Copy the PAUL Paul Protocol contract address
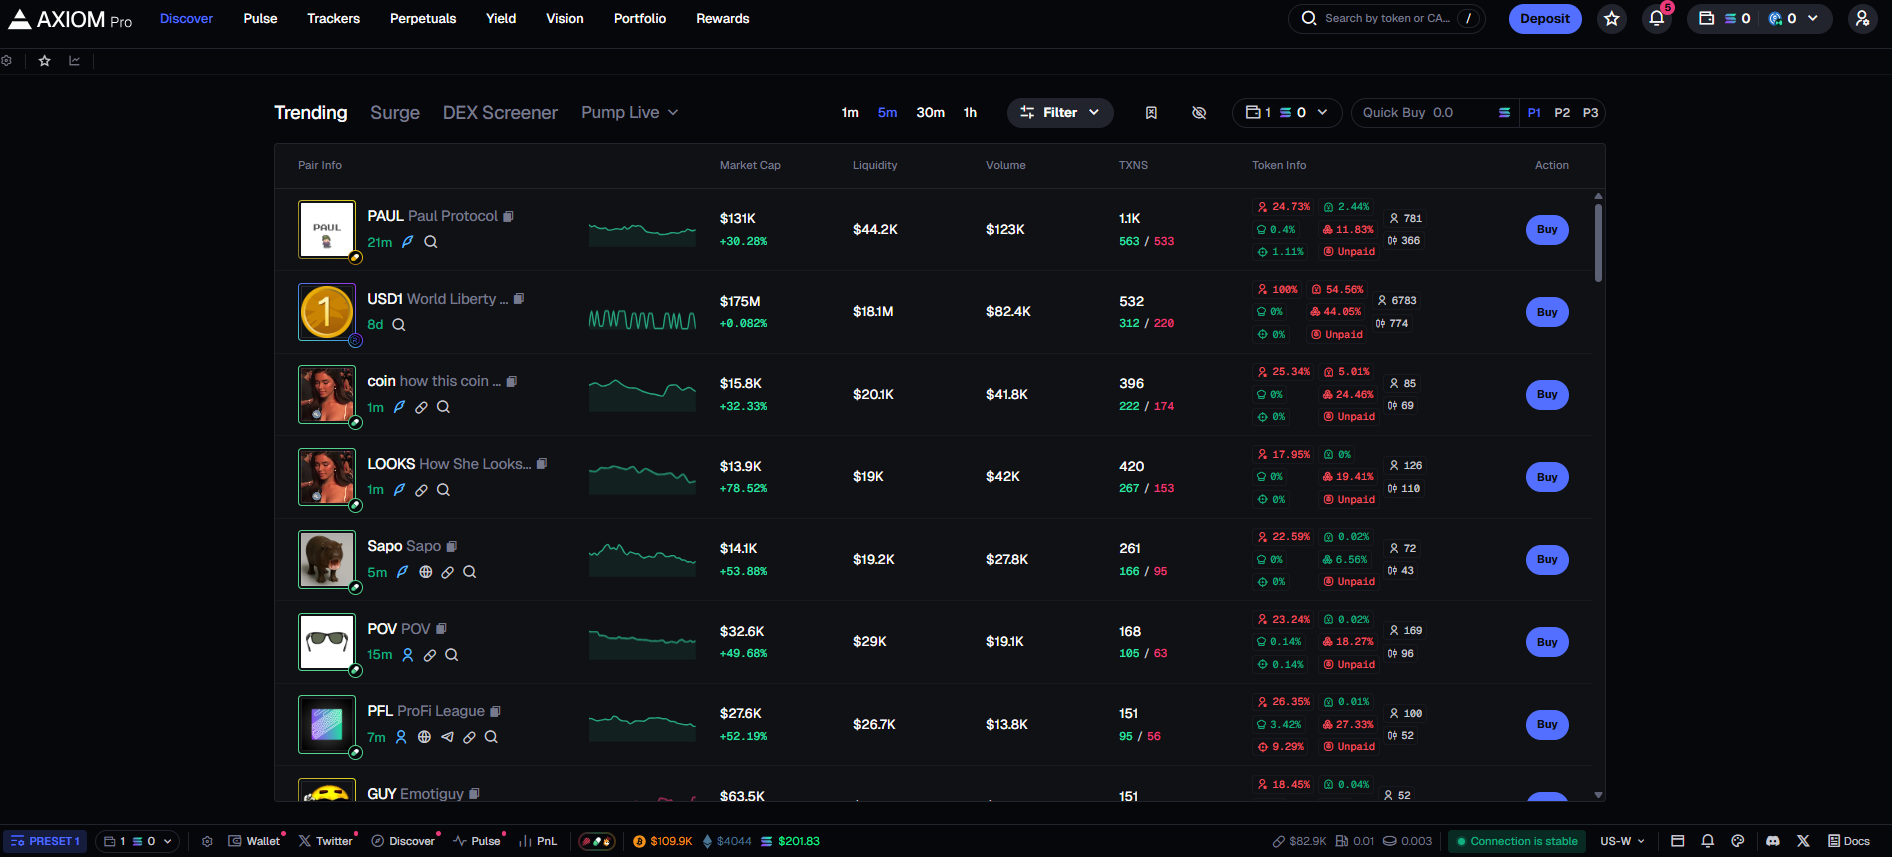The width and height of the screenshot is (1892, 857). click(x=508, y=216)
